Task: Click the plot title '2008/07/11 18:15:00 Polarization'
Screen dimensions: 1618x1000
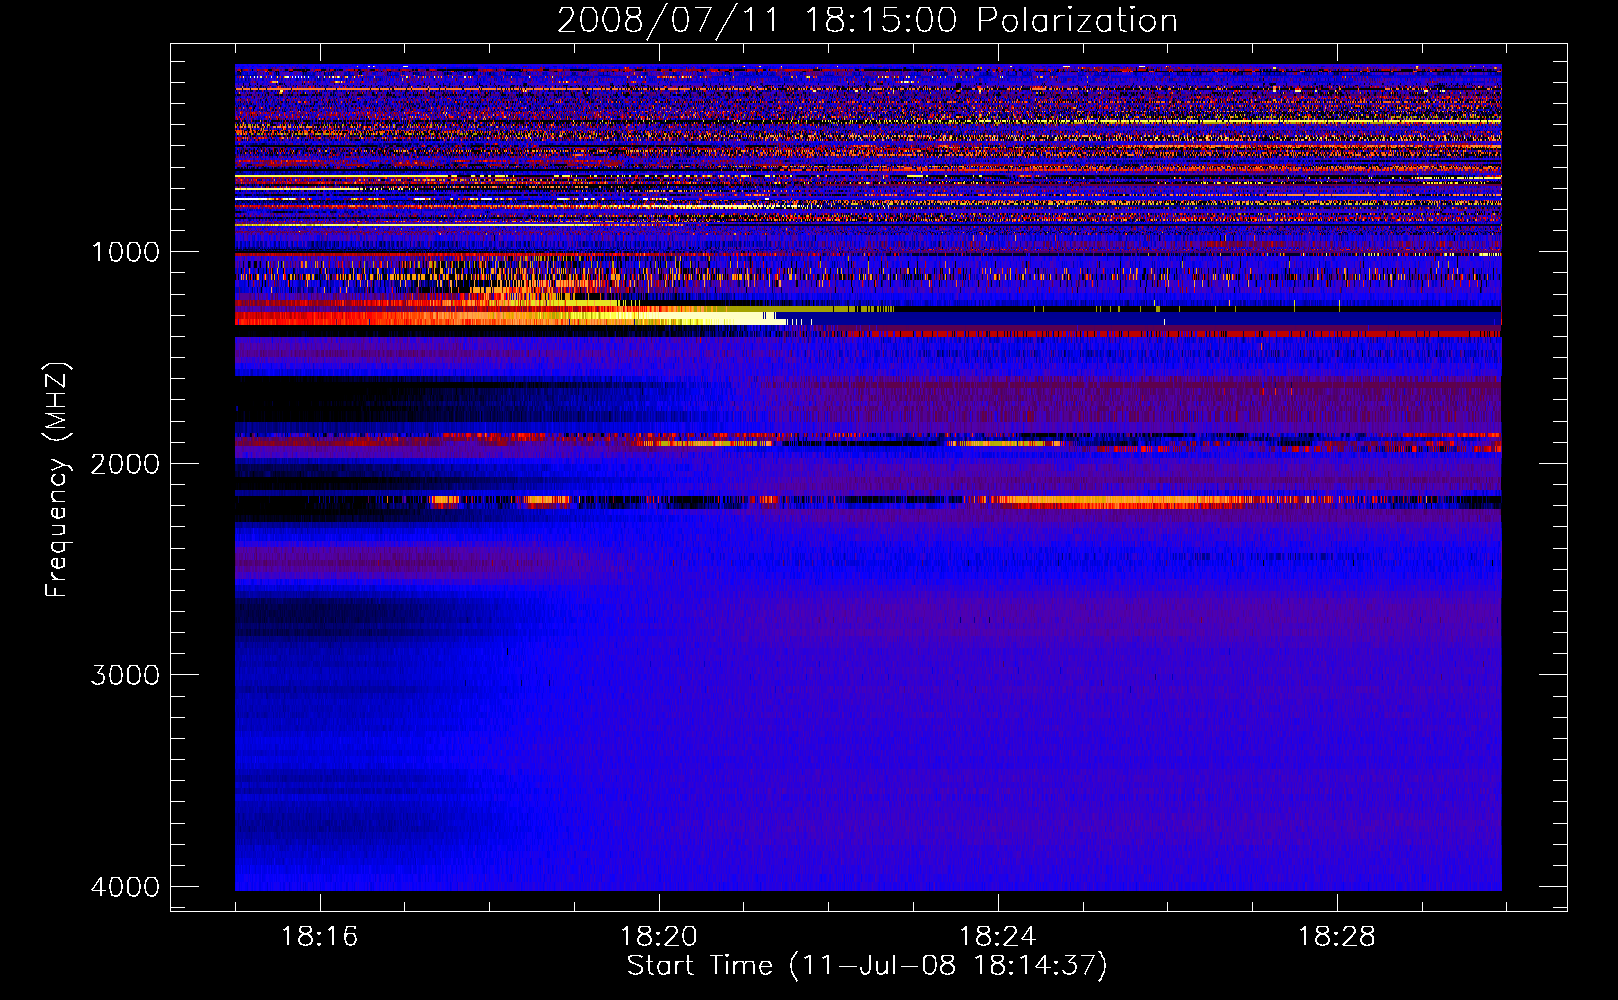Action: click(867, 20)
